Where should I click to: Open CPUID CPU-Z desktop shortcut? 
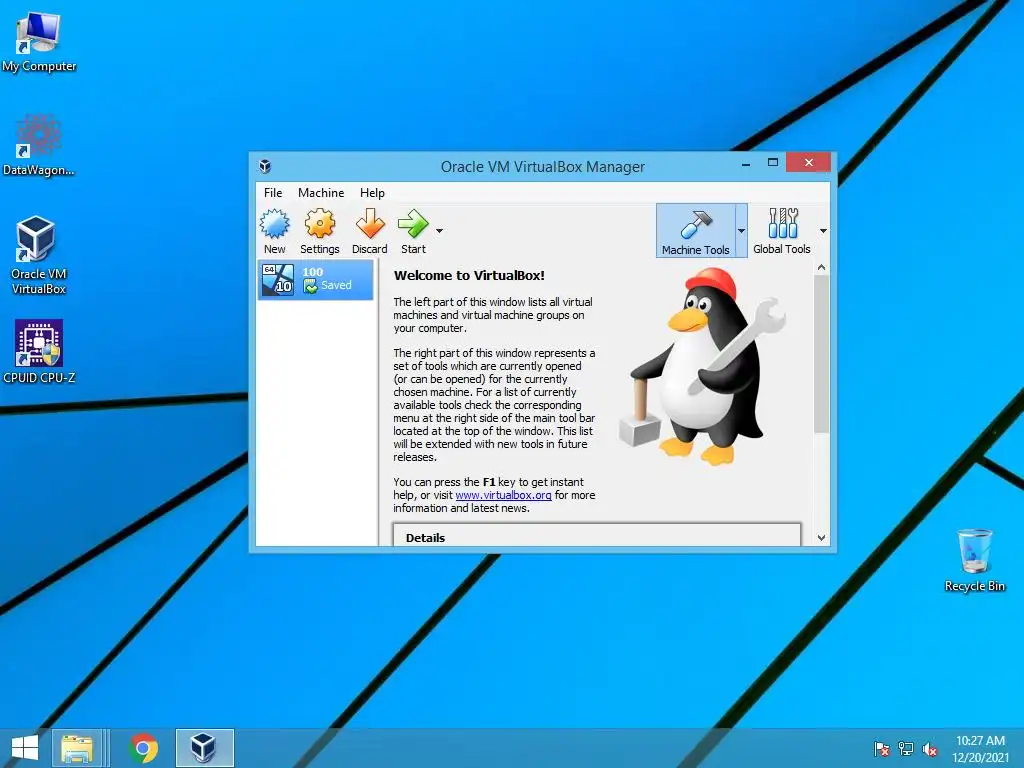39,351
